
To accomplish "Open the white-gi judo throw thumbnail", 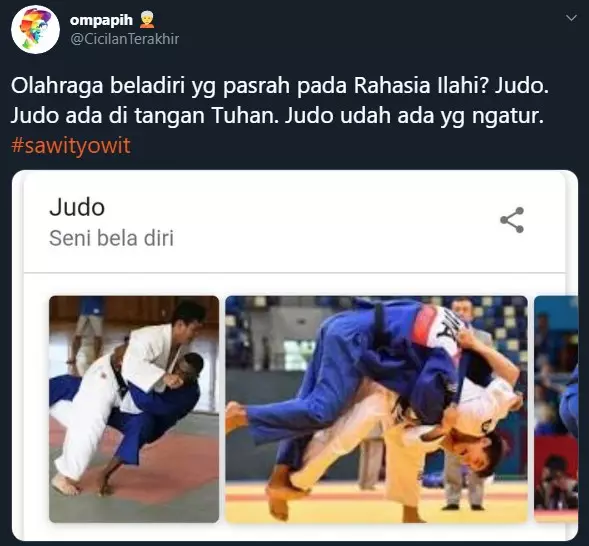I will (x=134, y=409).
